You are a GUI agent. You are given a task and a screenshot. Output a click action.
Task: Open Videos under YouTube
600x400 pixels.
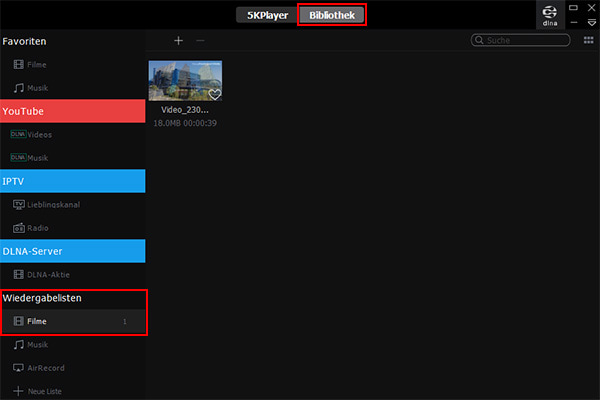click(73, 135)
